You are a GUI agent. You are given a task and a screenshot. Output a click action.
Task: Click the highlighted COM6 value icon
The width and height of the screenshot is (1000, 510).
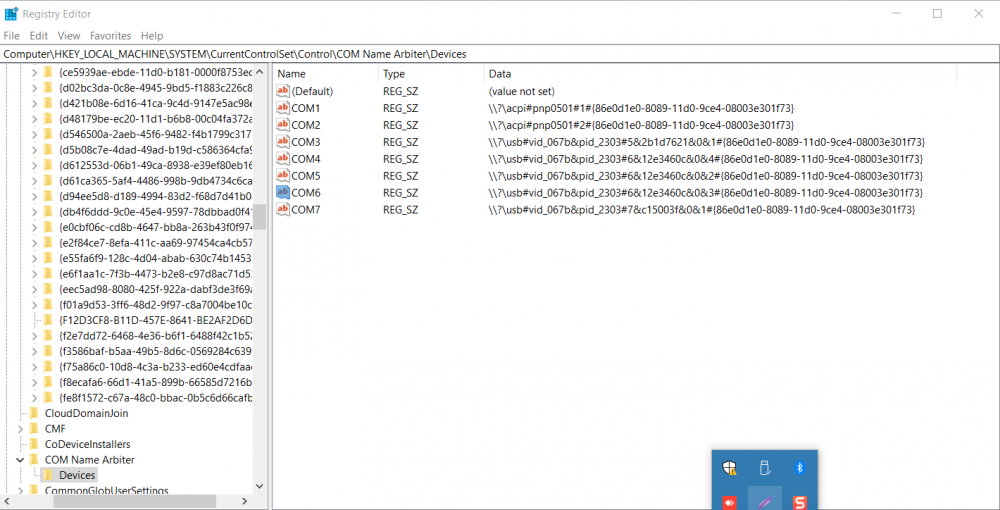[283, 192]
